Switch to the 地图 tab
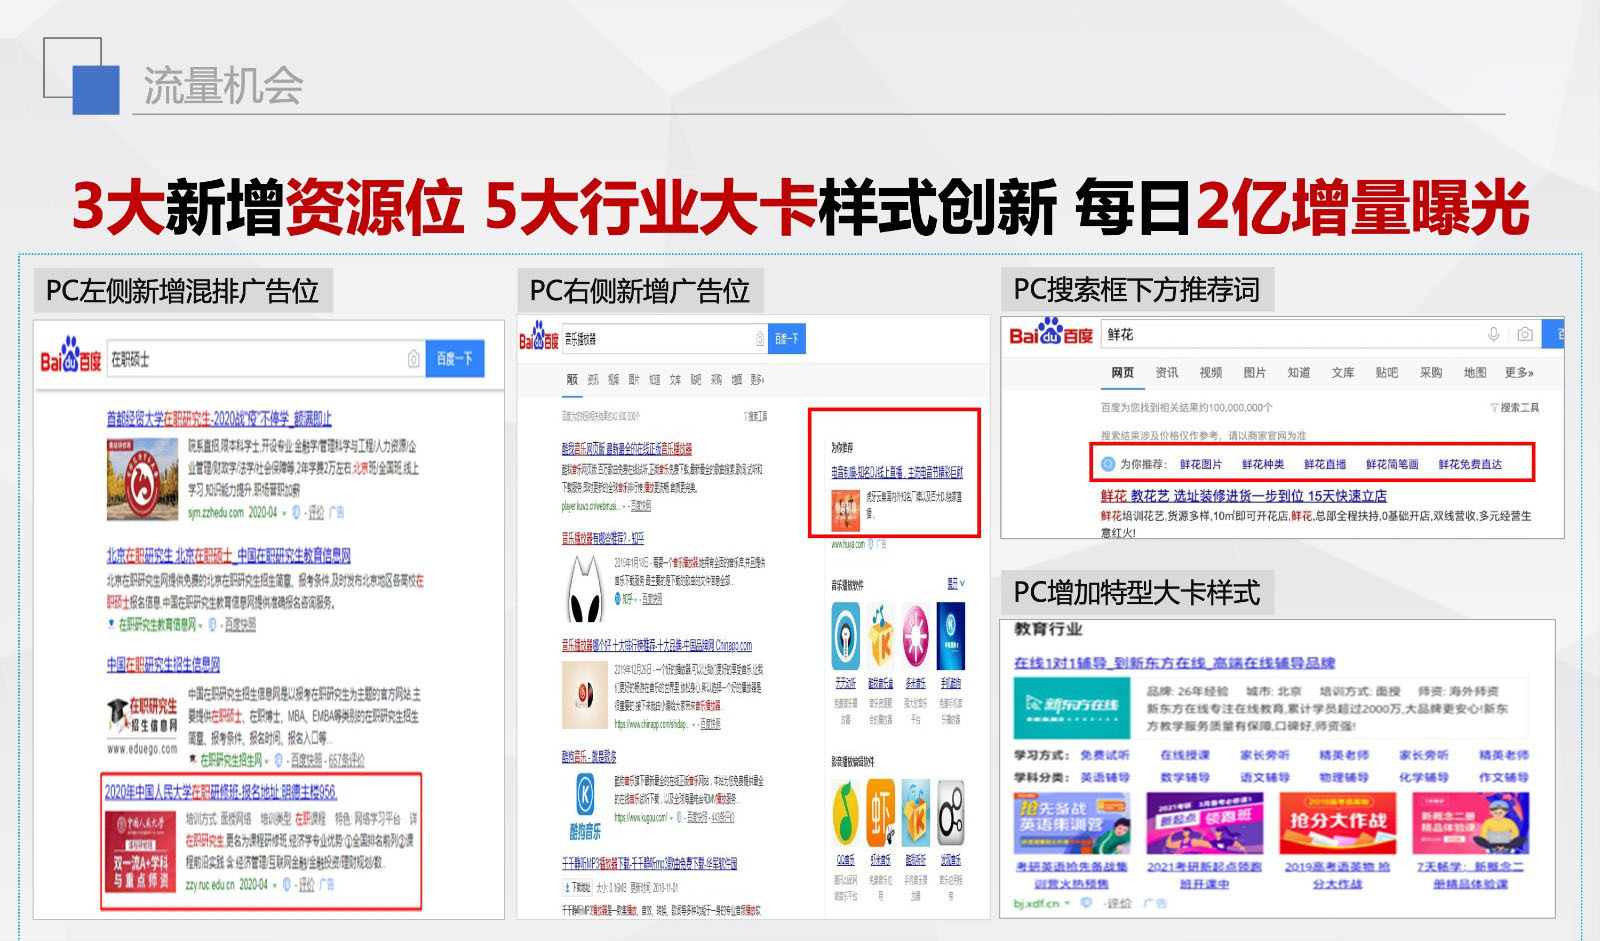The width and height of the screenshot is (1600, 941). [1475, 372]
